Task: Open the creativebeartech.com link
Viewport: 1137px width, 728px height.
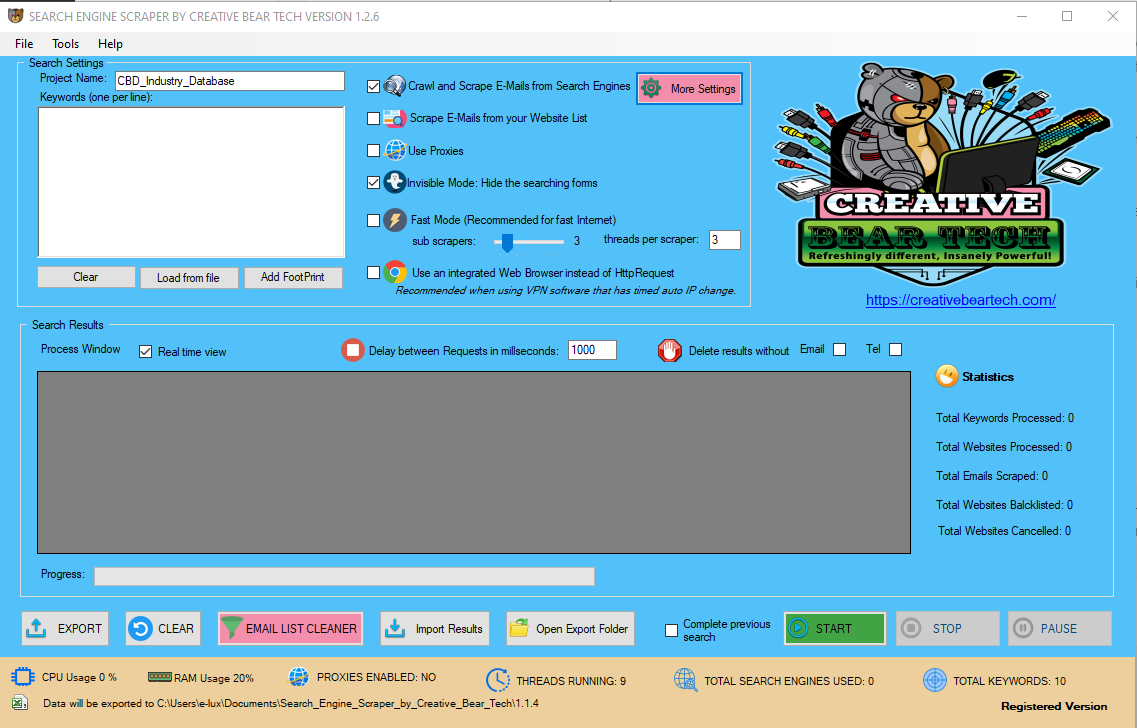Action: point(961,300)
